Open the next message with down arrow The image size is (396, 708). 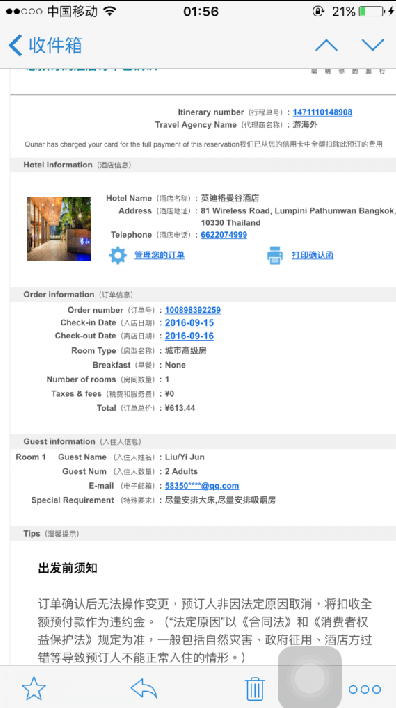click(373, 45)
